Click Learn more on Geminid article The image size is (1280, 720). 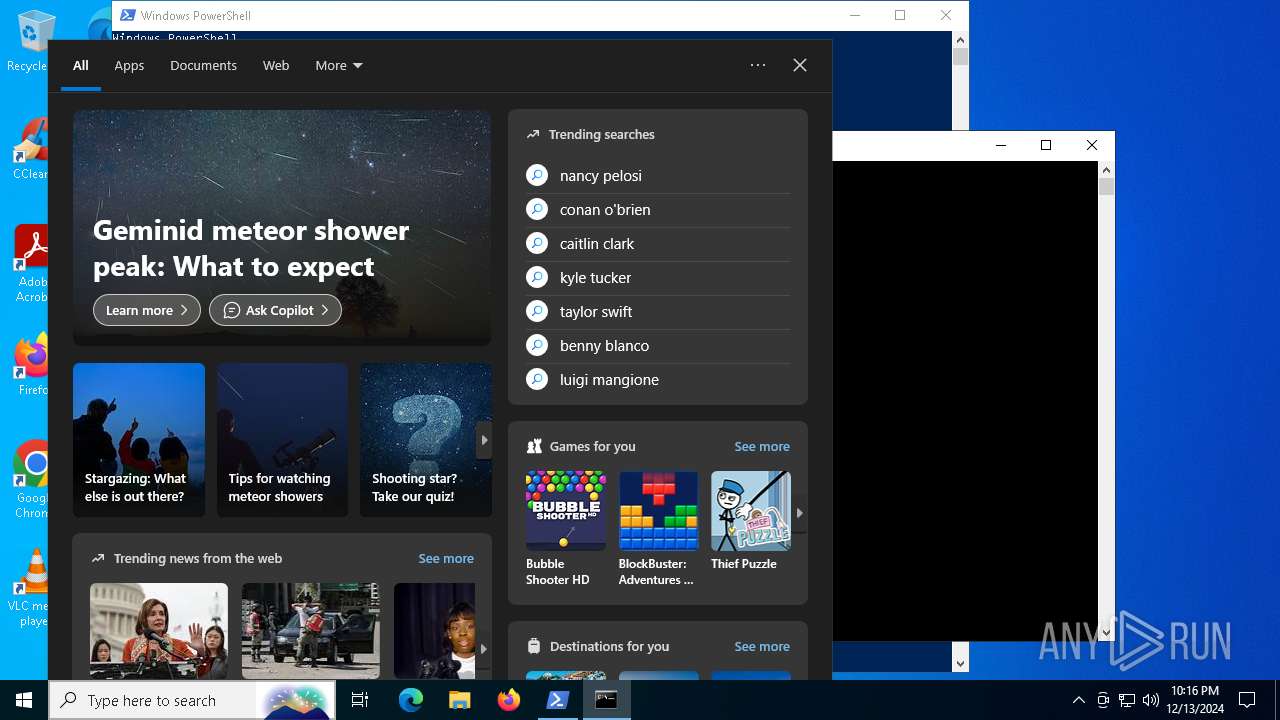[147, 310]
